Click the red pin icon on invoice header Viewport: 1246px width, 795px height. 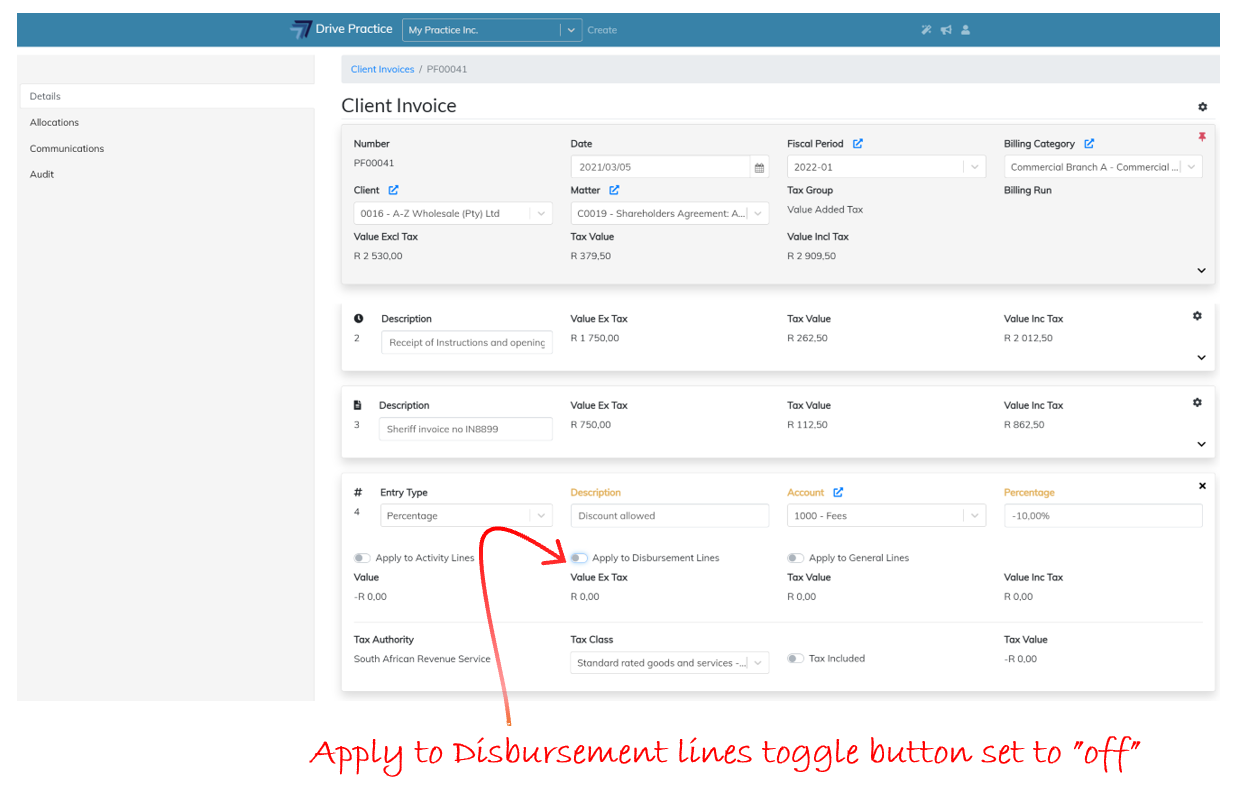tap(1202, 137)
